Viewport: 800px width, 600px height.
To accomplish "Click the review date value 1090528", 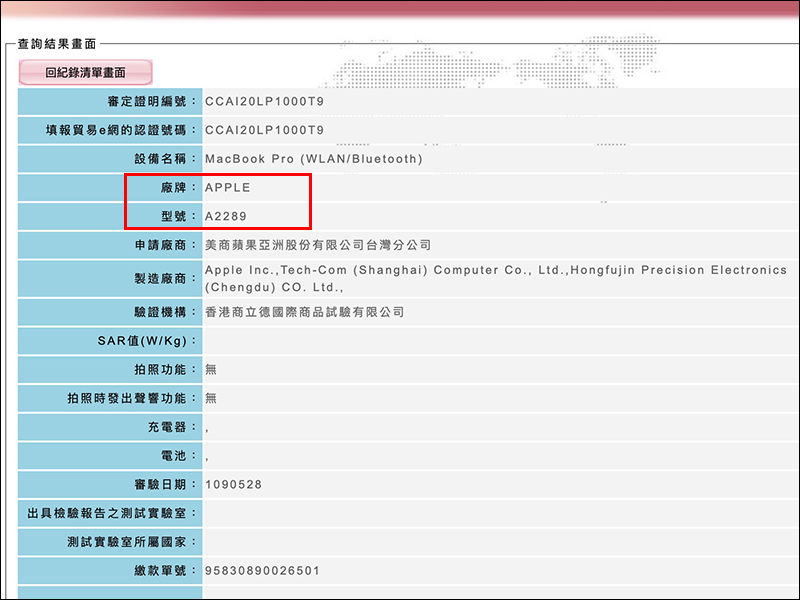I will click(x=233, y=484).
